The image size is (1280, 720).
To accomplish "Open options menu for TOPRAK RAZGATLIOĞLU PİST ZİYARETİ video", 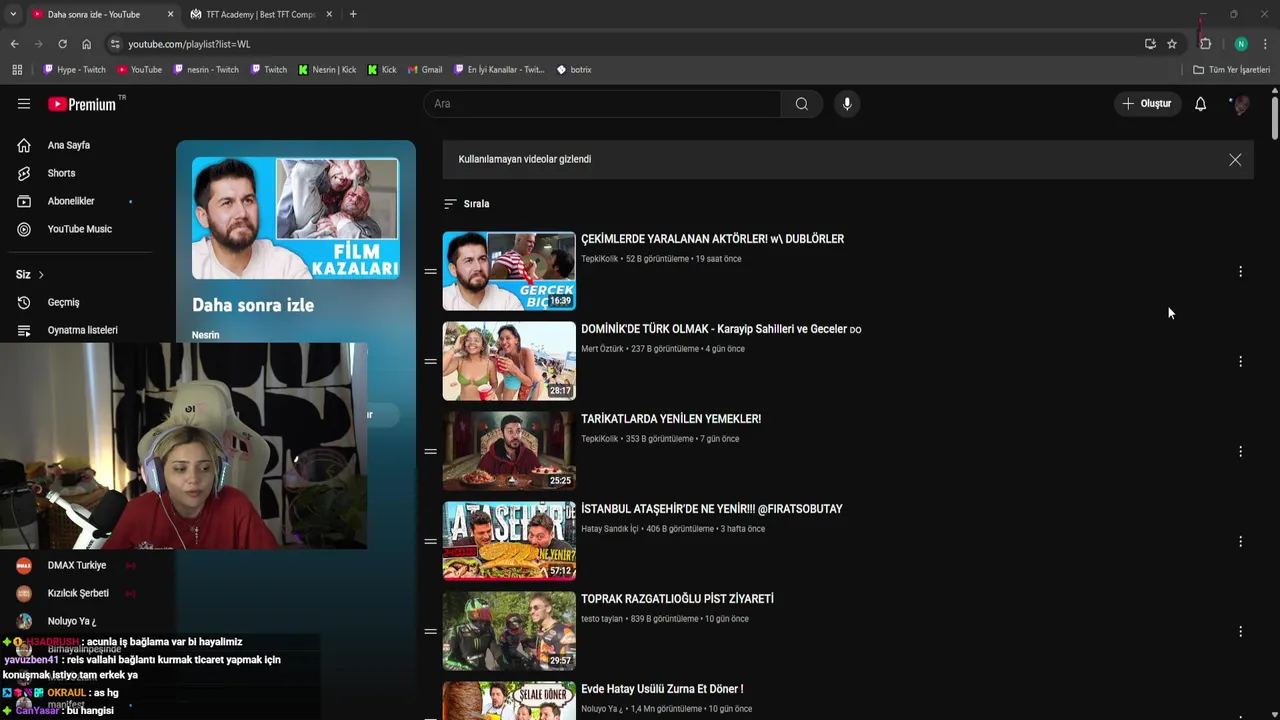I will click(1240, 632).
